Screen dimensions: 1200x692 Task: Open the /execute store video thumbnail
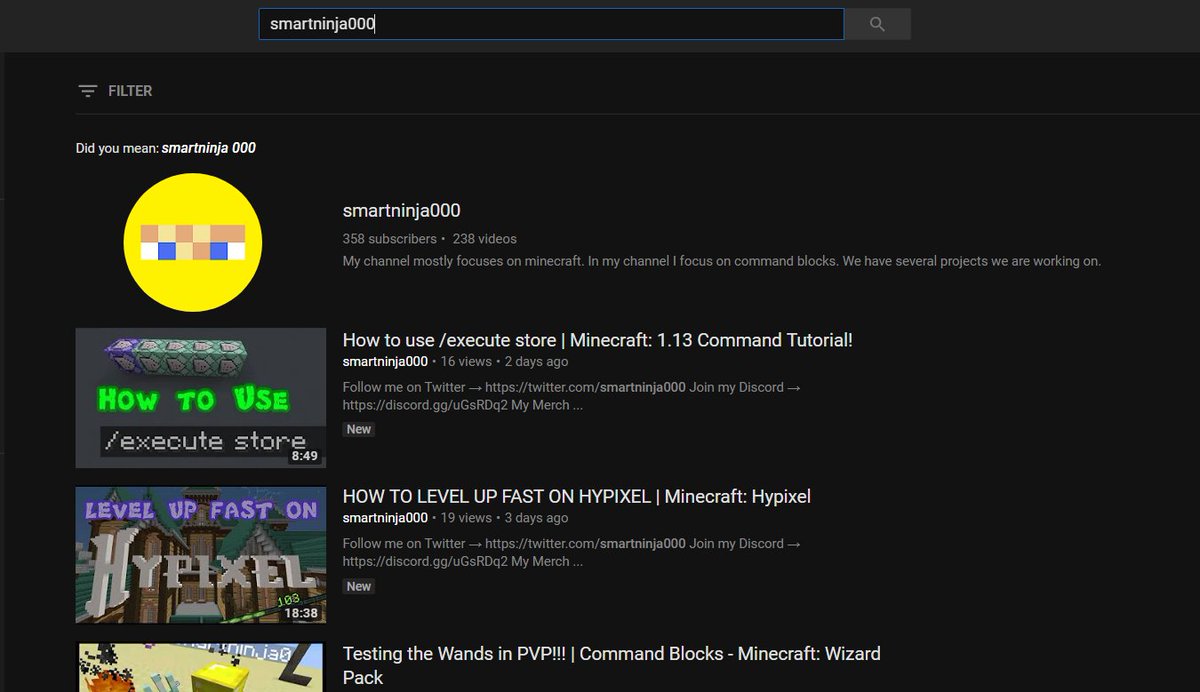(x=201, y=398)
